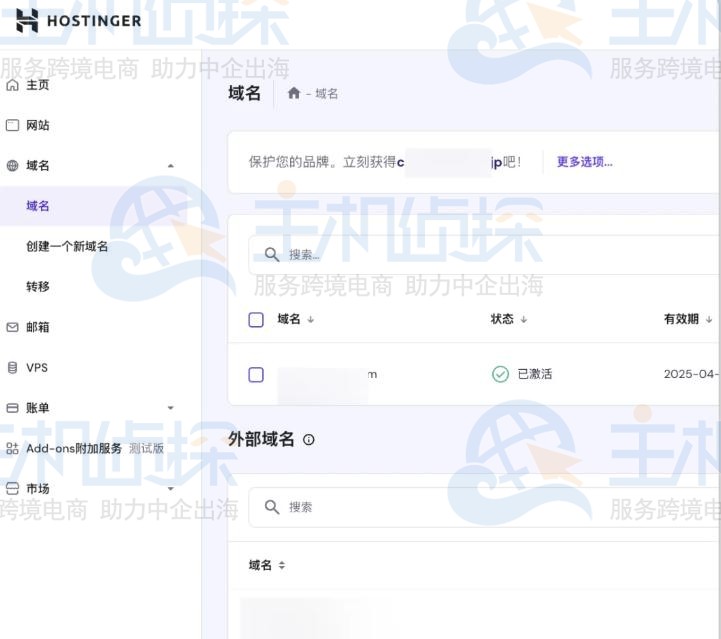Tick the checkbox on the 已激活 domain row

256,375
